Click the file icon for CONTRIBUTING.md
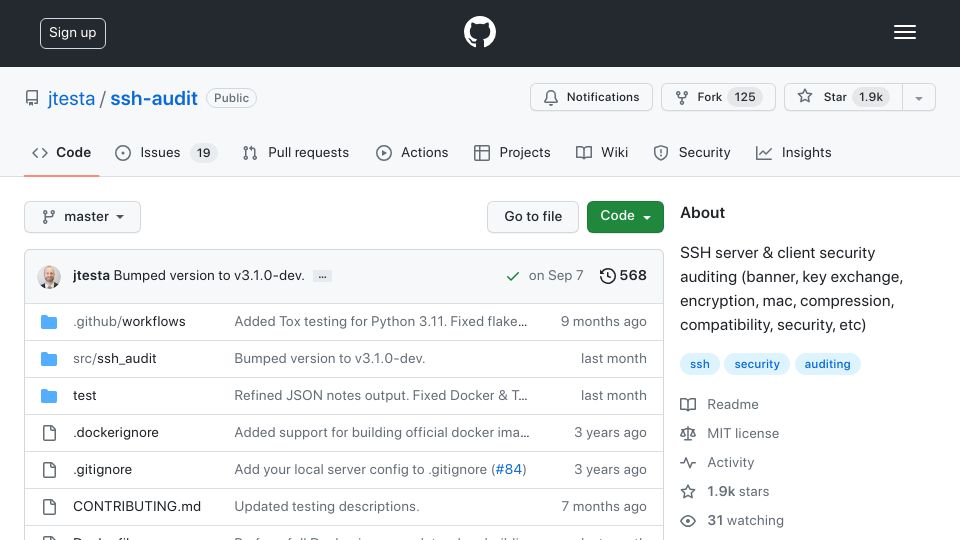The width and height of the screenshot is (960, 540). (49, 507)
